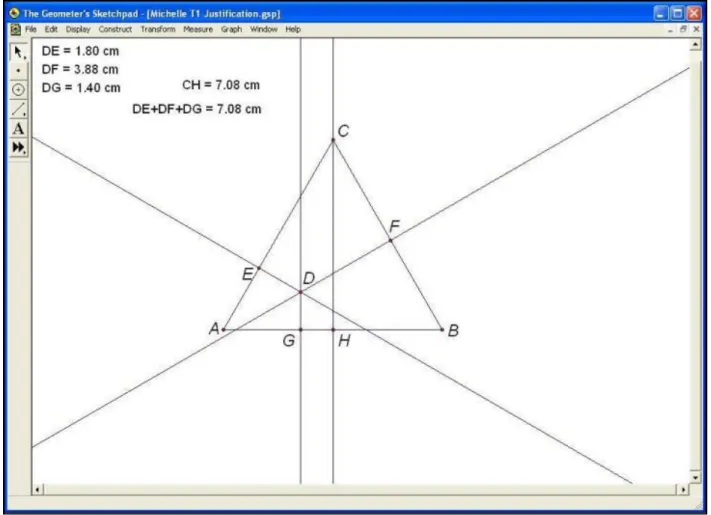Open the Display menu
This screenshot has width=711, height=515.
click(x=78, y=29)
